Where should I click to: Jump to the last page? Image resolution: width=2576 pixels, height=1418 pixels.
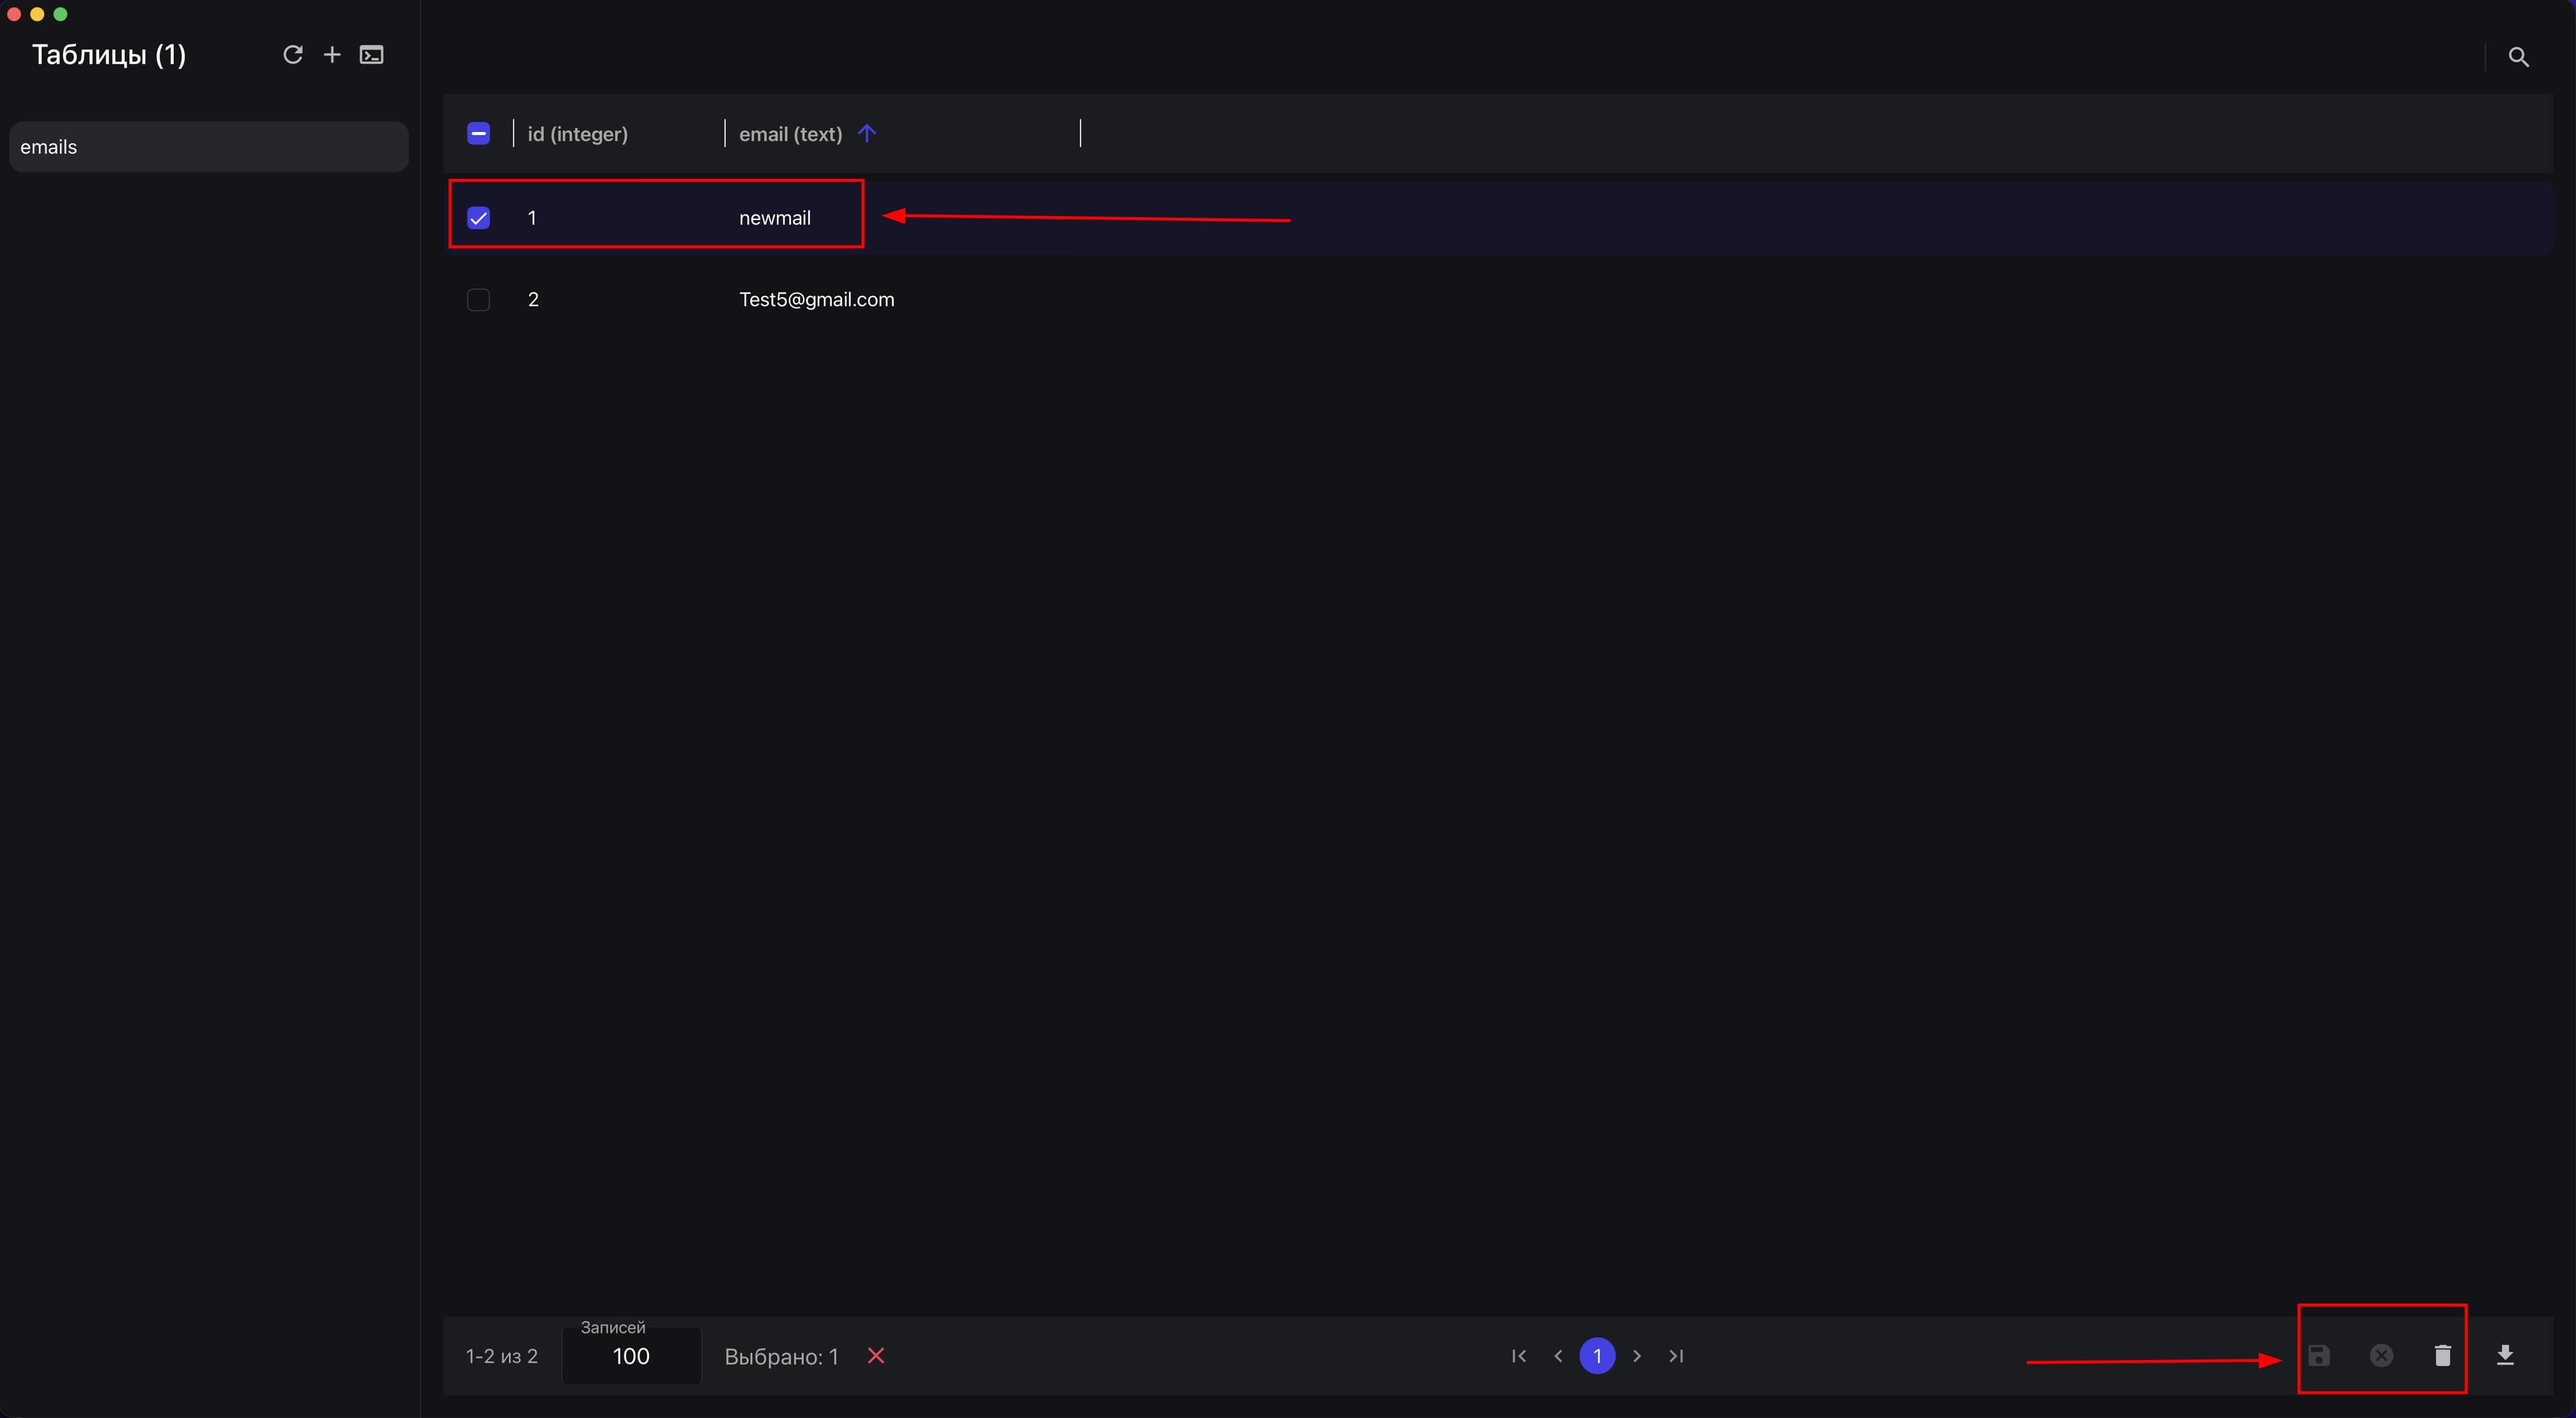click(1677, 1356)
